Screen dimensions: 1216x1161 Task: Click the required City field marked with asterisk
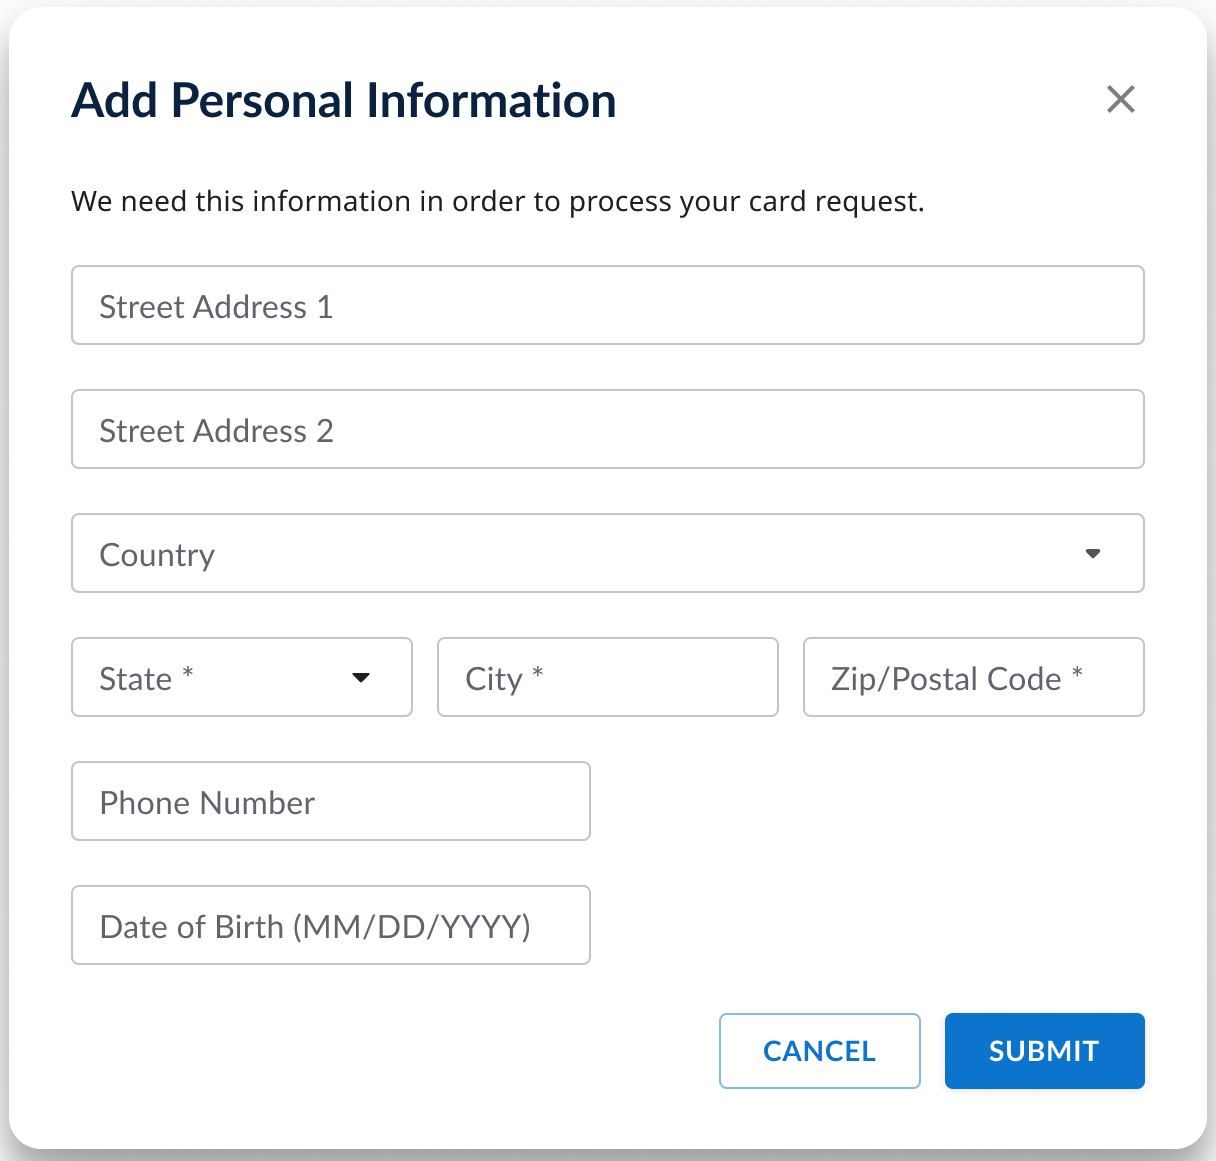[x=607, y=677]
